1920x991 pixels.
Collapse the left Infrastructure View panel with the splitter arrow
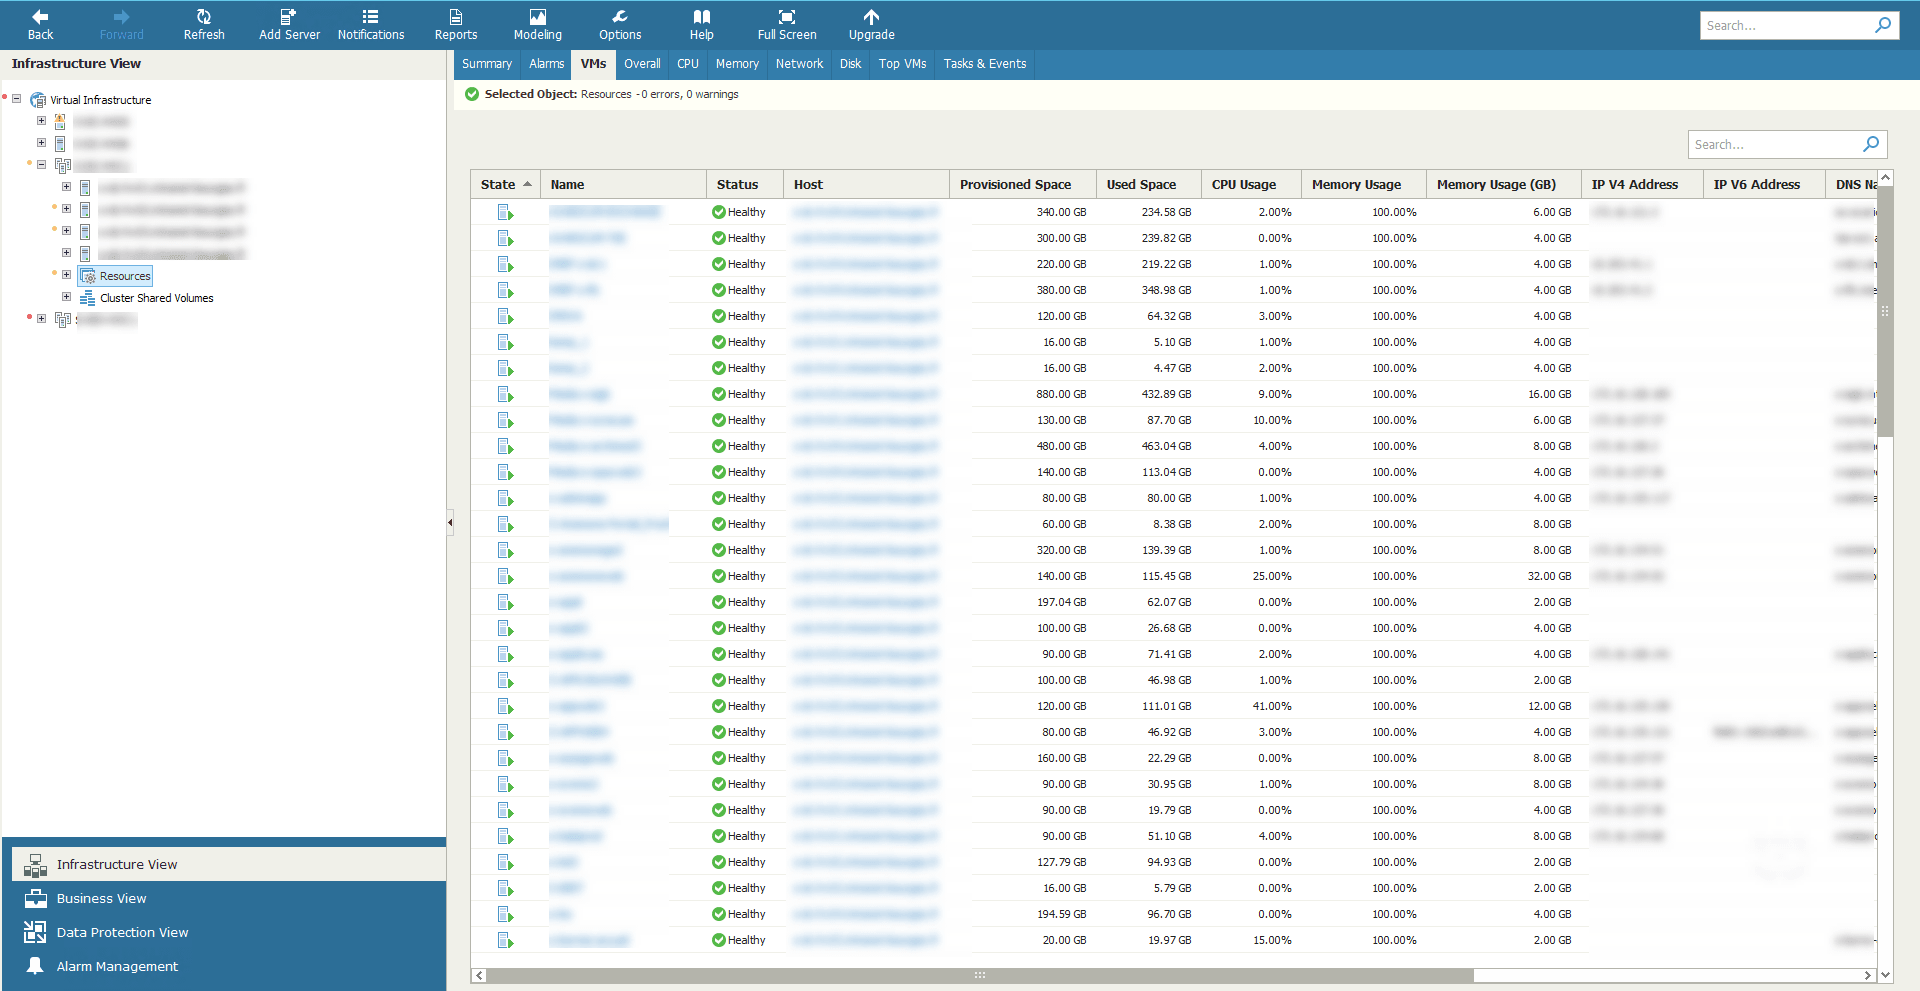click(x=450, y=522)
